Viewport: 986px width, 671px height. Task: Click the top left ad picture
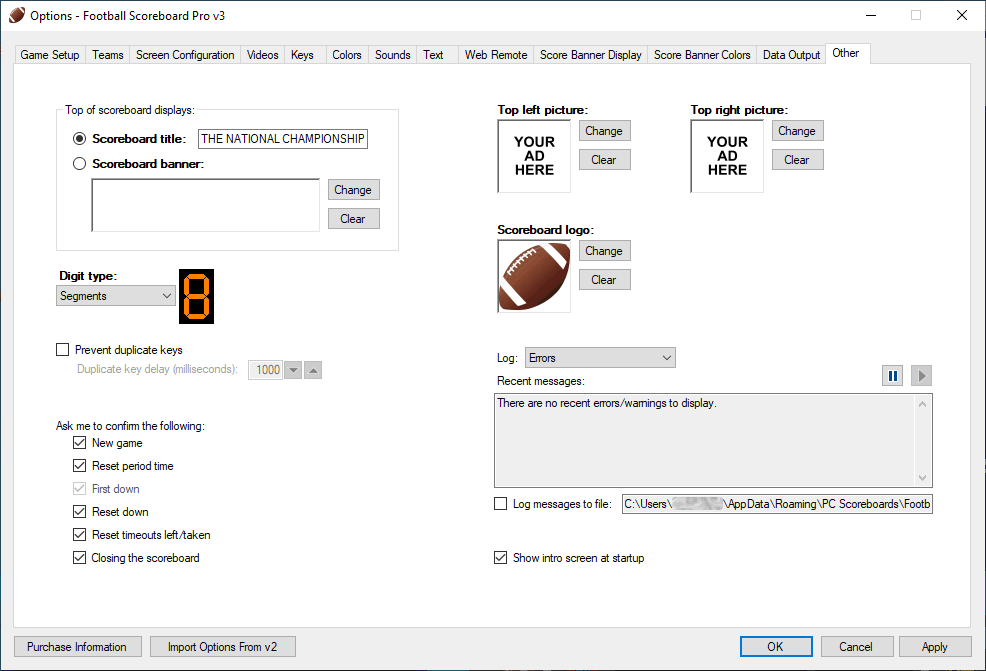pos(534,156)
